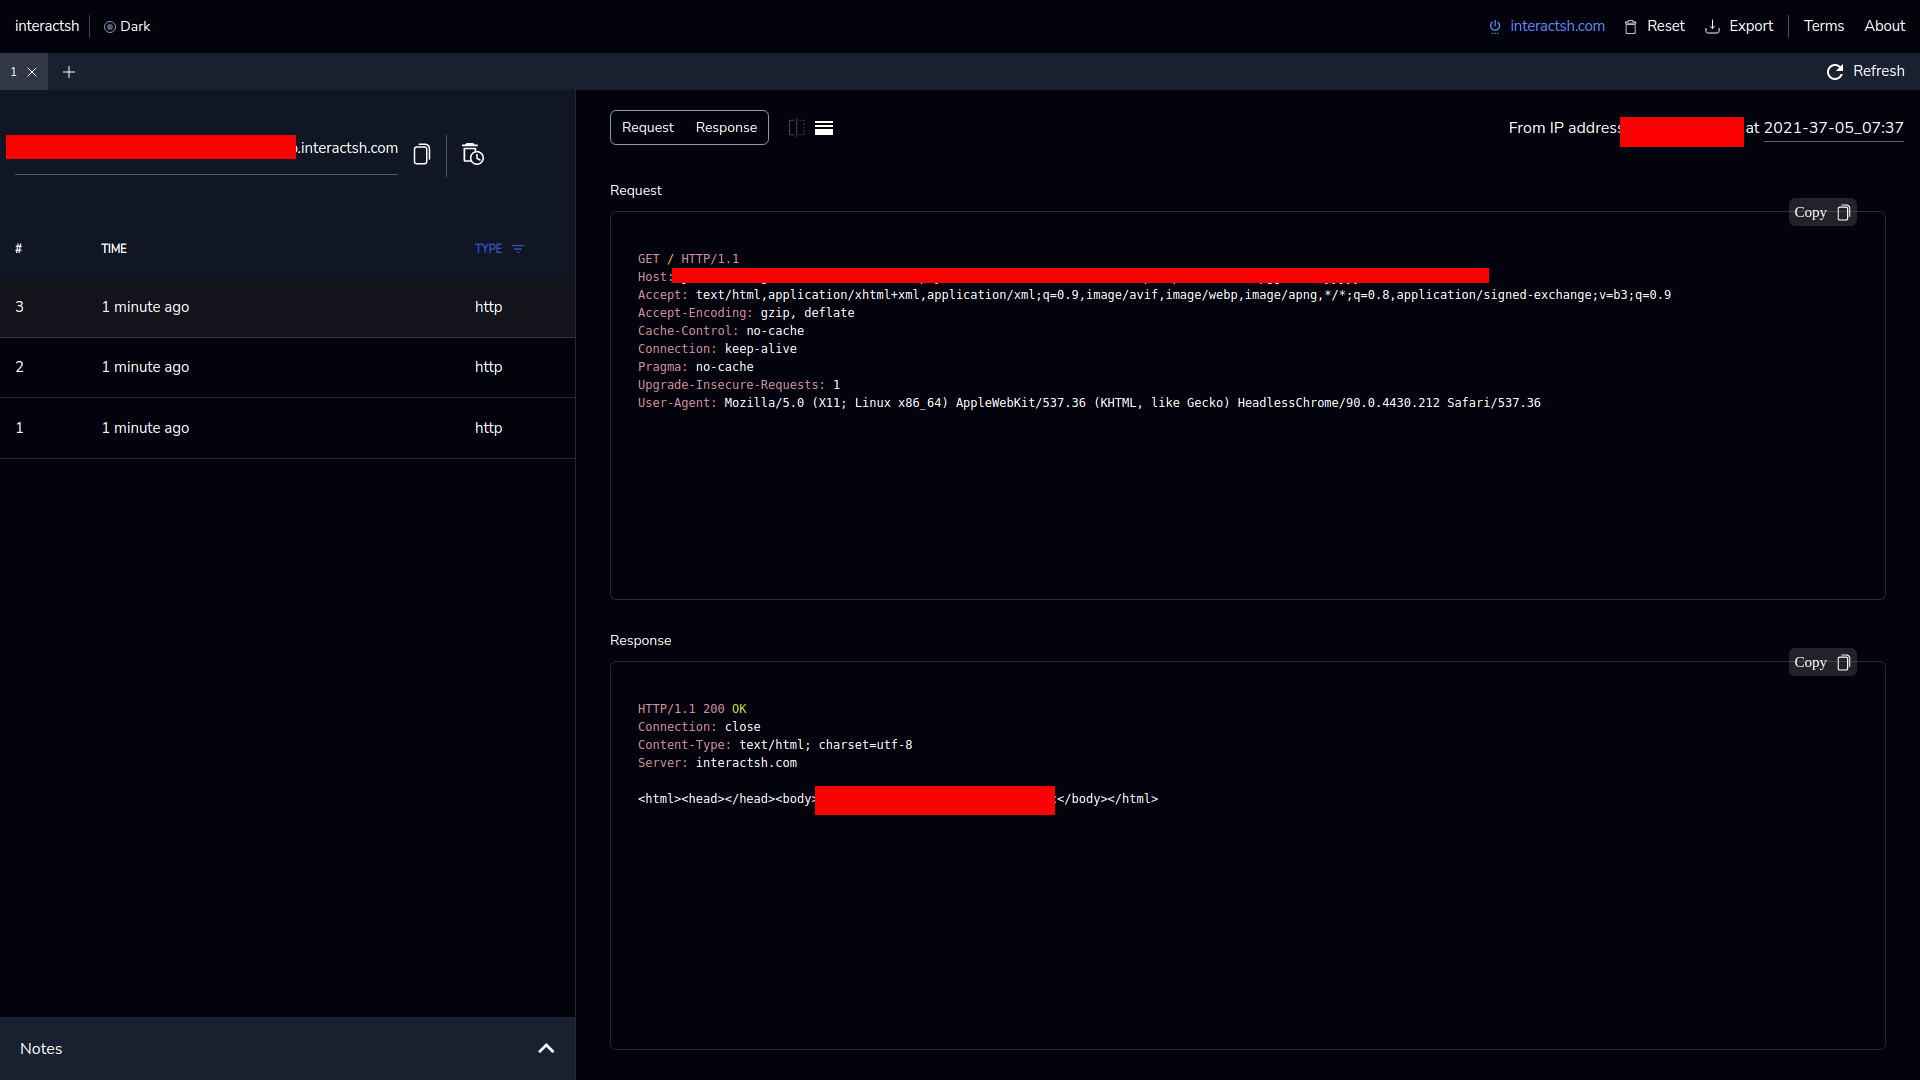Open TYPE column filter dropdown
The height and width of the screenshot is (1080, 1920).
(518, 249)
